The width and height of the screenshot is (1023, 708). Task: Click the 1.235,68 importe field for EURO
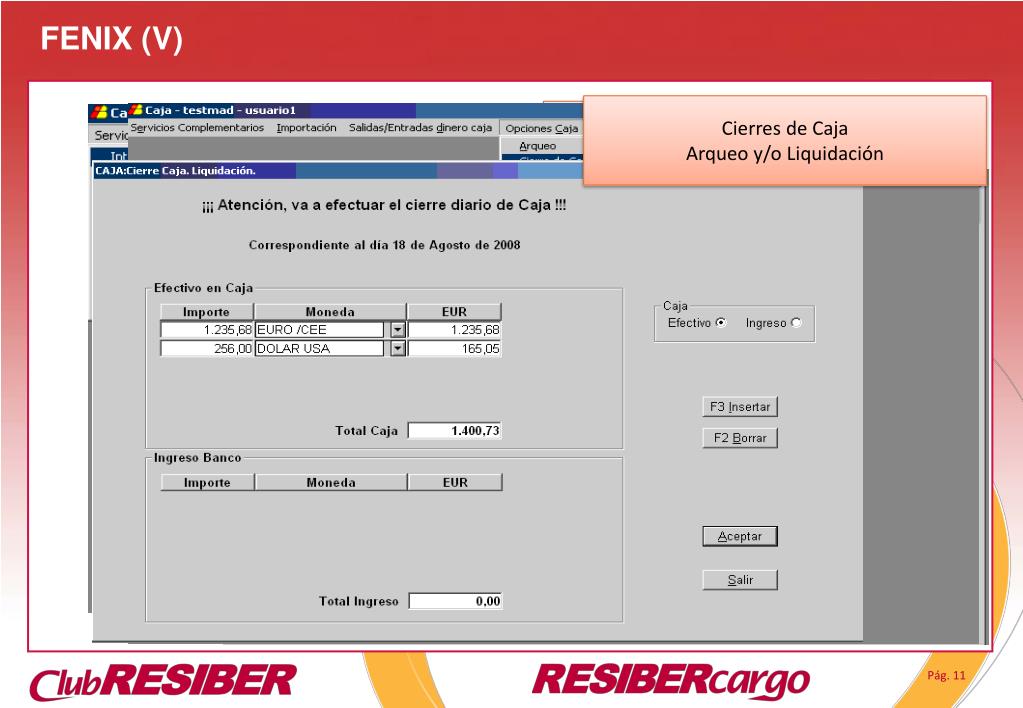207,330
